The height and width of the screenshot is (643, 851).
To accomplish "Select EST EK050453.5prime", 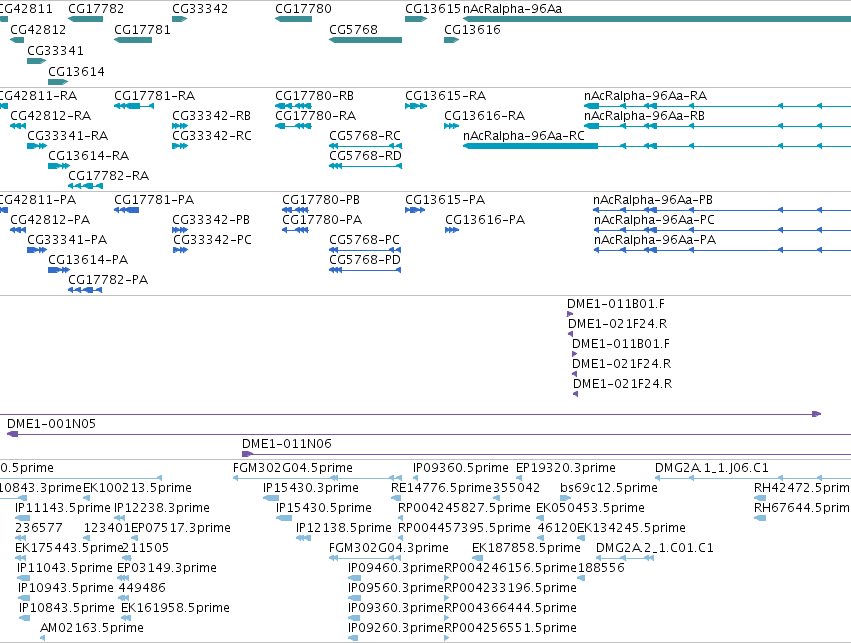I will click(x=590, y=508).
